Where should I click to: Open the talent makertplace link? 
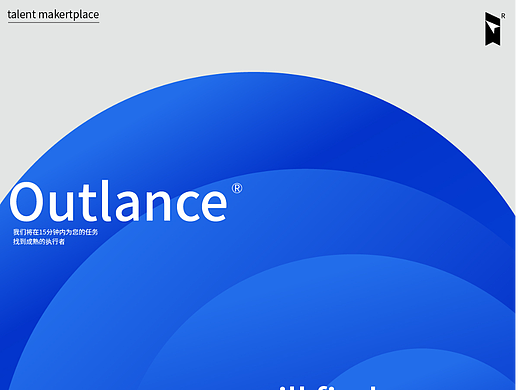click(x=53, y=15)
